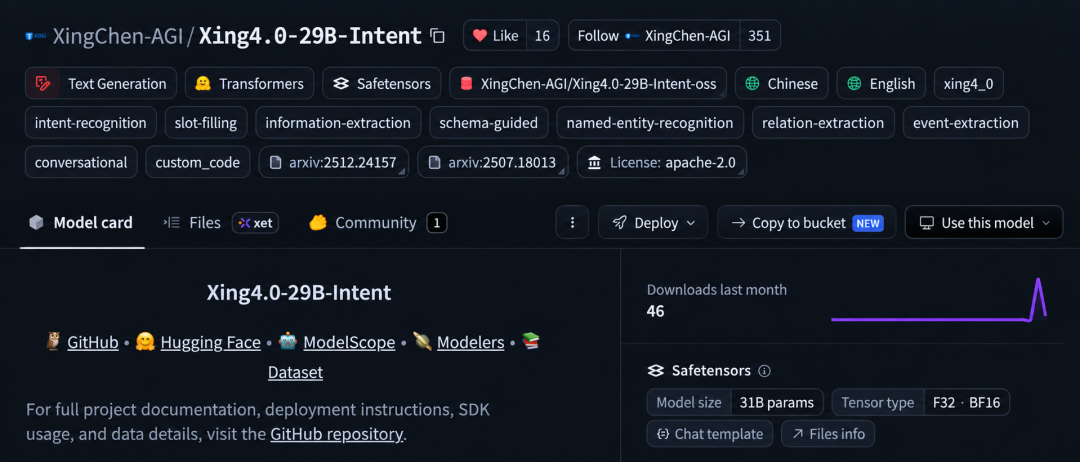1080x462 pixels.
Task: Switch to the Model card tab
Action: [81, 223]
